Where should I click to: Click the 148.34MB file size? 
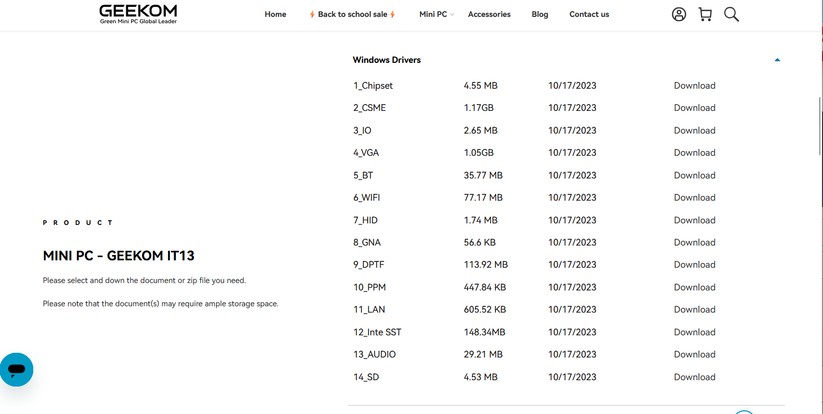(484, 332)
